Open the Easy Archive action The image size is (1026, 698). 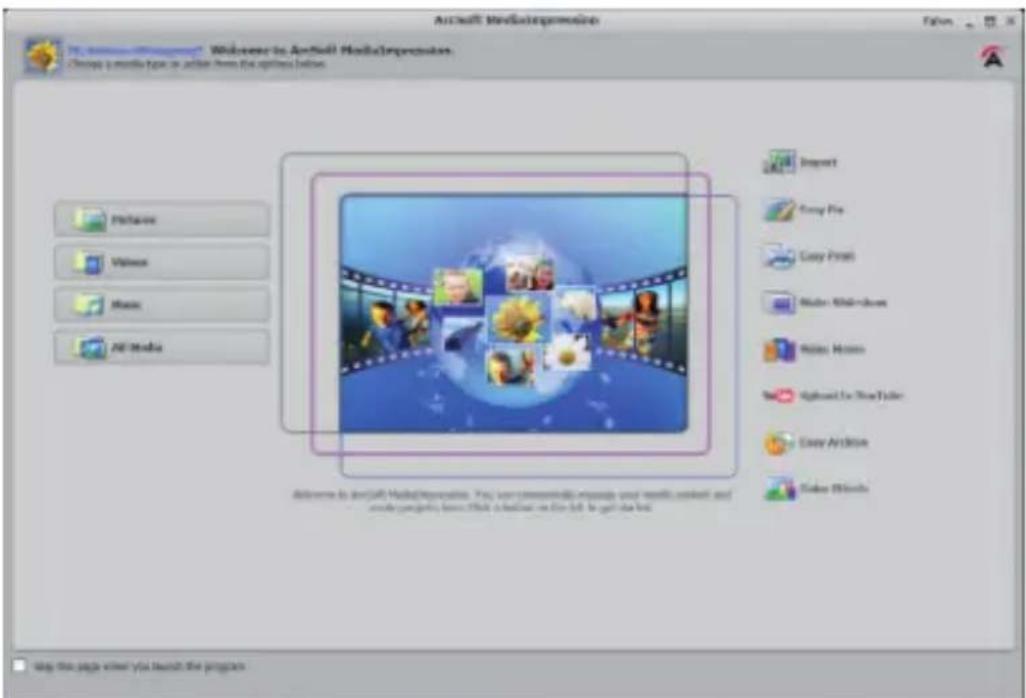pyautogui.click(x=816, y=442)
